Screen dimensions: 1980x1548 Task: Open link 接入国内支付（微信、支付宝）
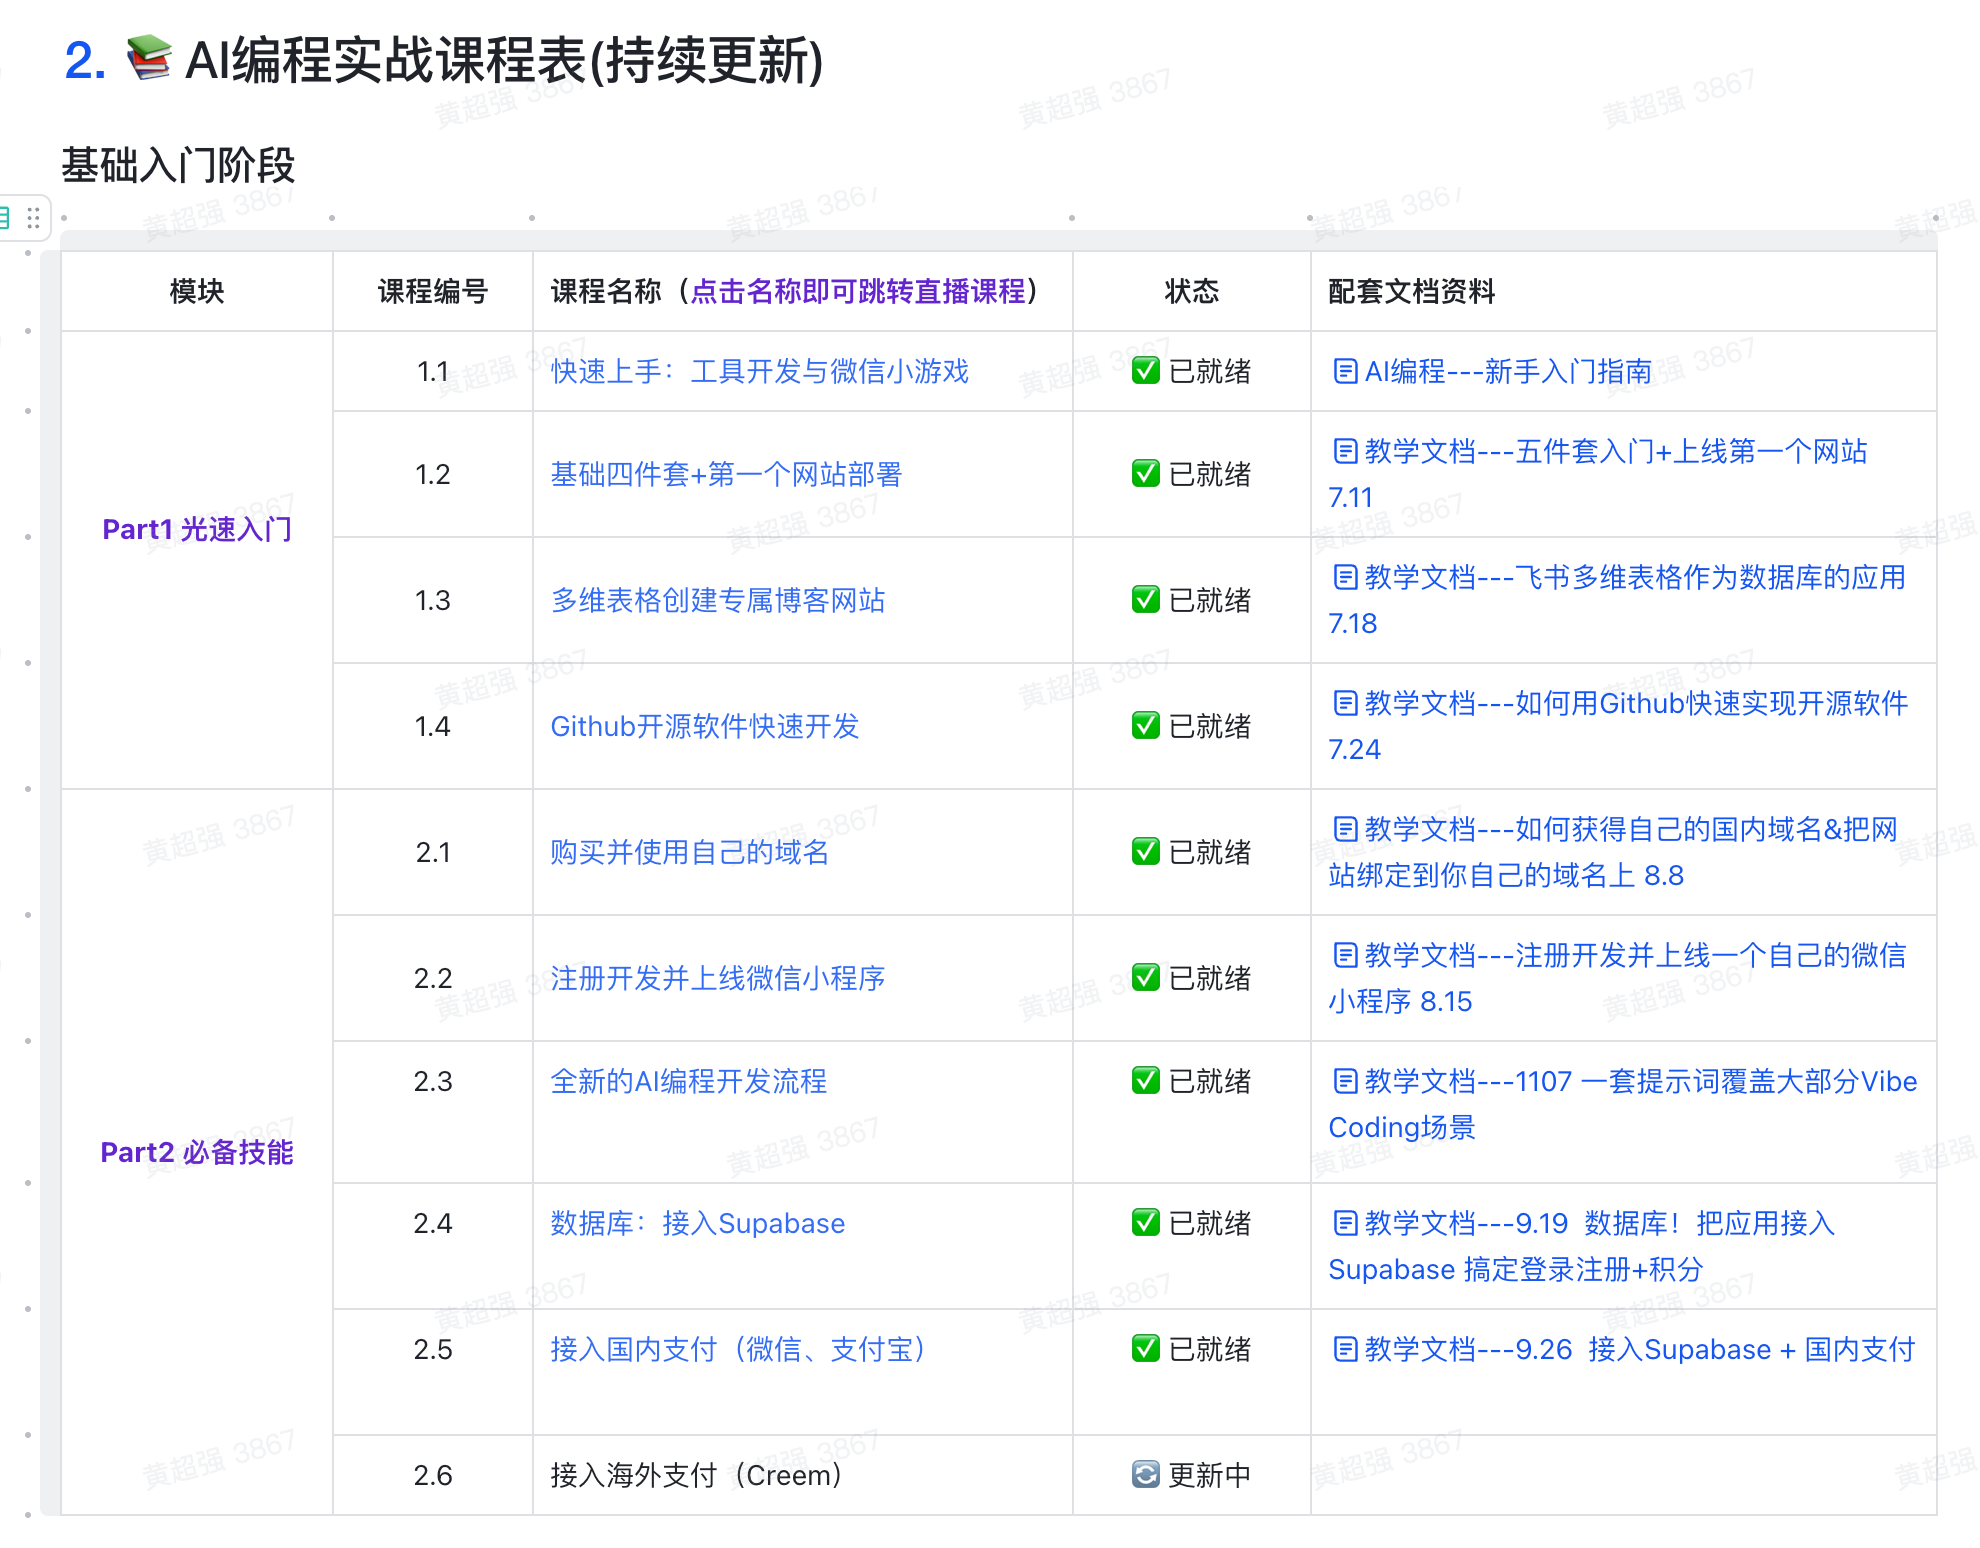point(738,1349)
